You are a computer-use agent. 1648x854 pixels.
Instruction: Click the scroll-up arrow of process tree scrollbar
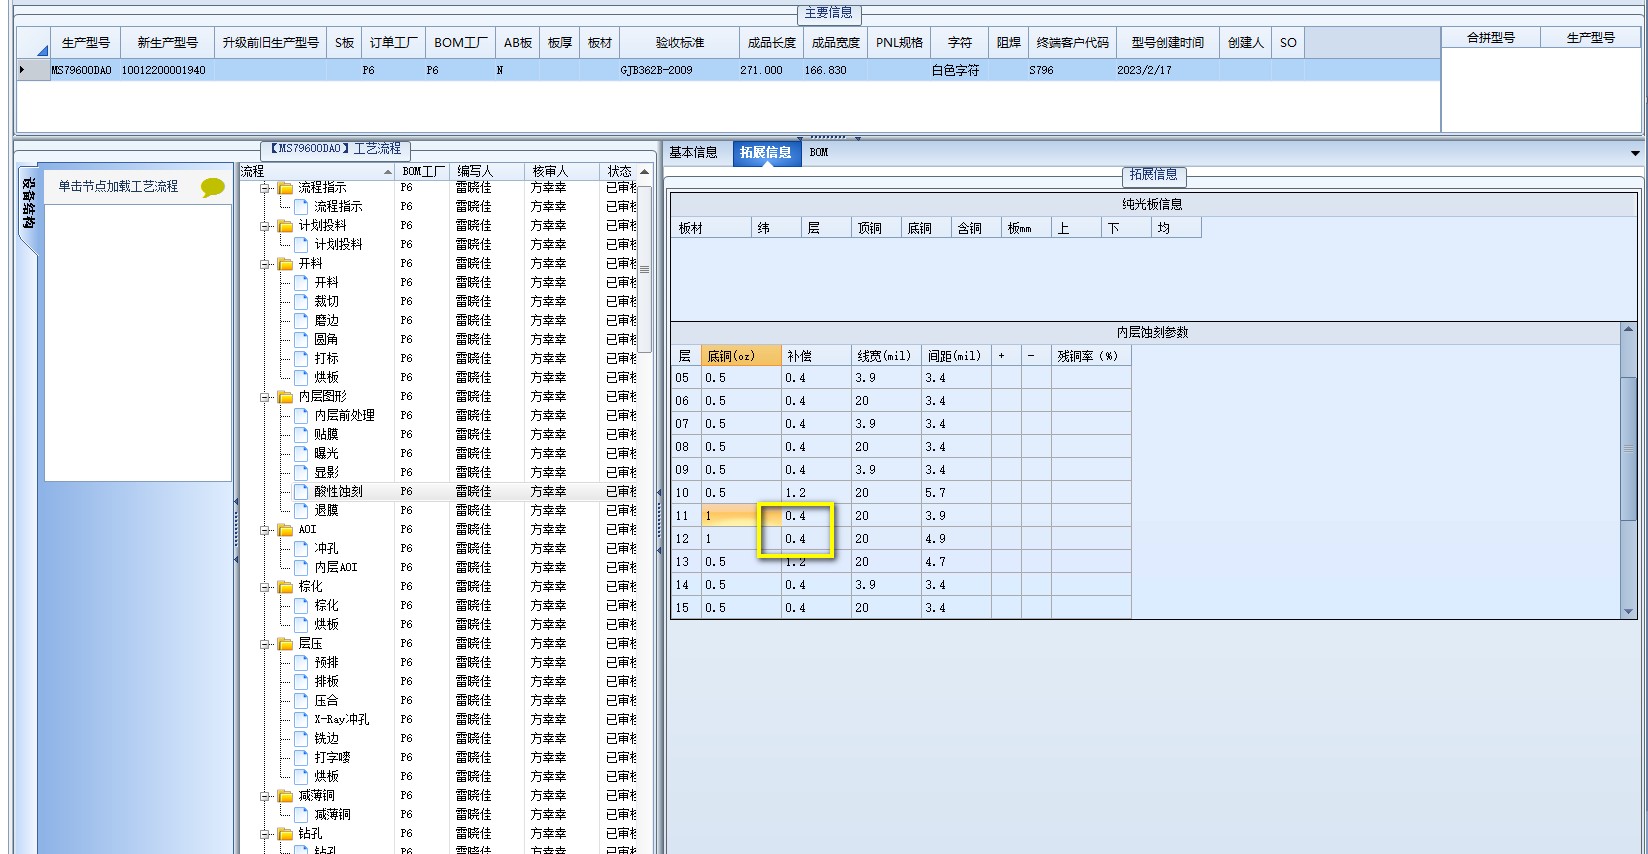(x=645, y=172)
